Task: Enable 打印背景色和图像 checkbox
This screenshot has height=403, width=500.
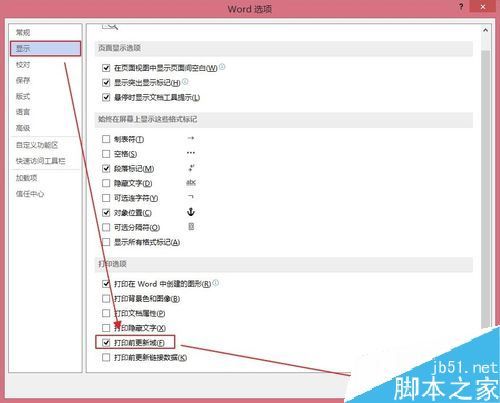Action: [x=106, y=299]
